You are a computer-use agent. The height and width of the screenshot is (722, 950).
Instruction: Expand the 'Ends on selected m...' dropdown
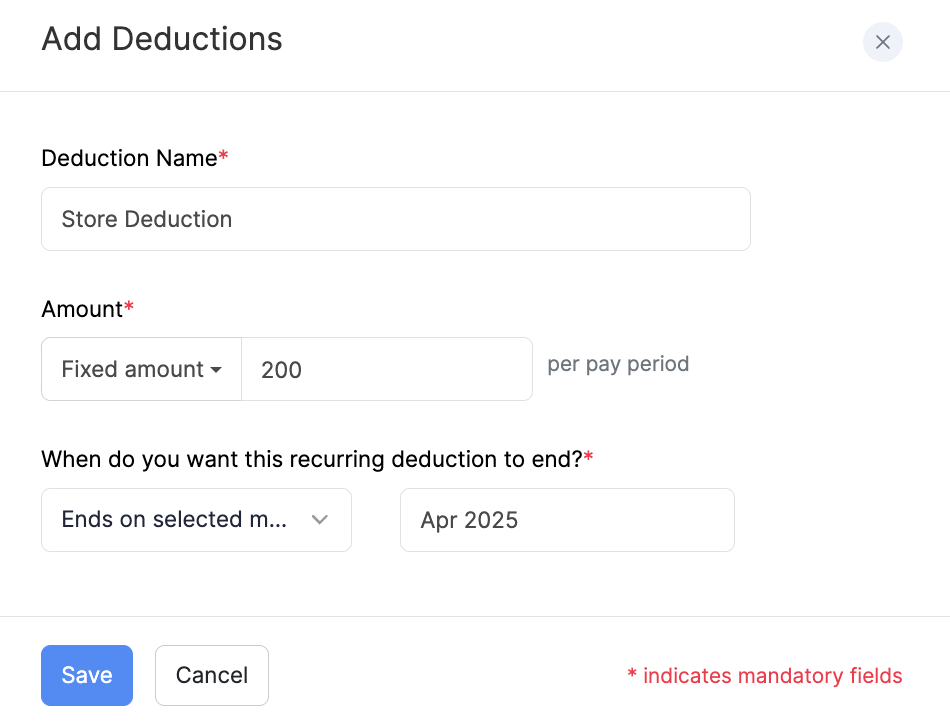point(196,520)
